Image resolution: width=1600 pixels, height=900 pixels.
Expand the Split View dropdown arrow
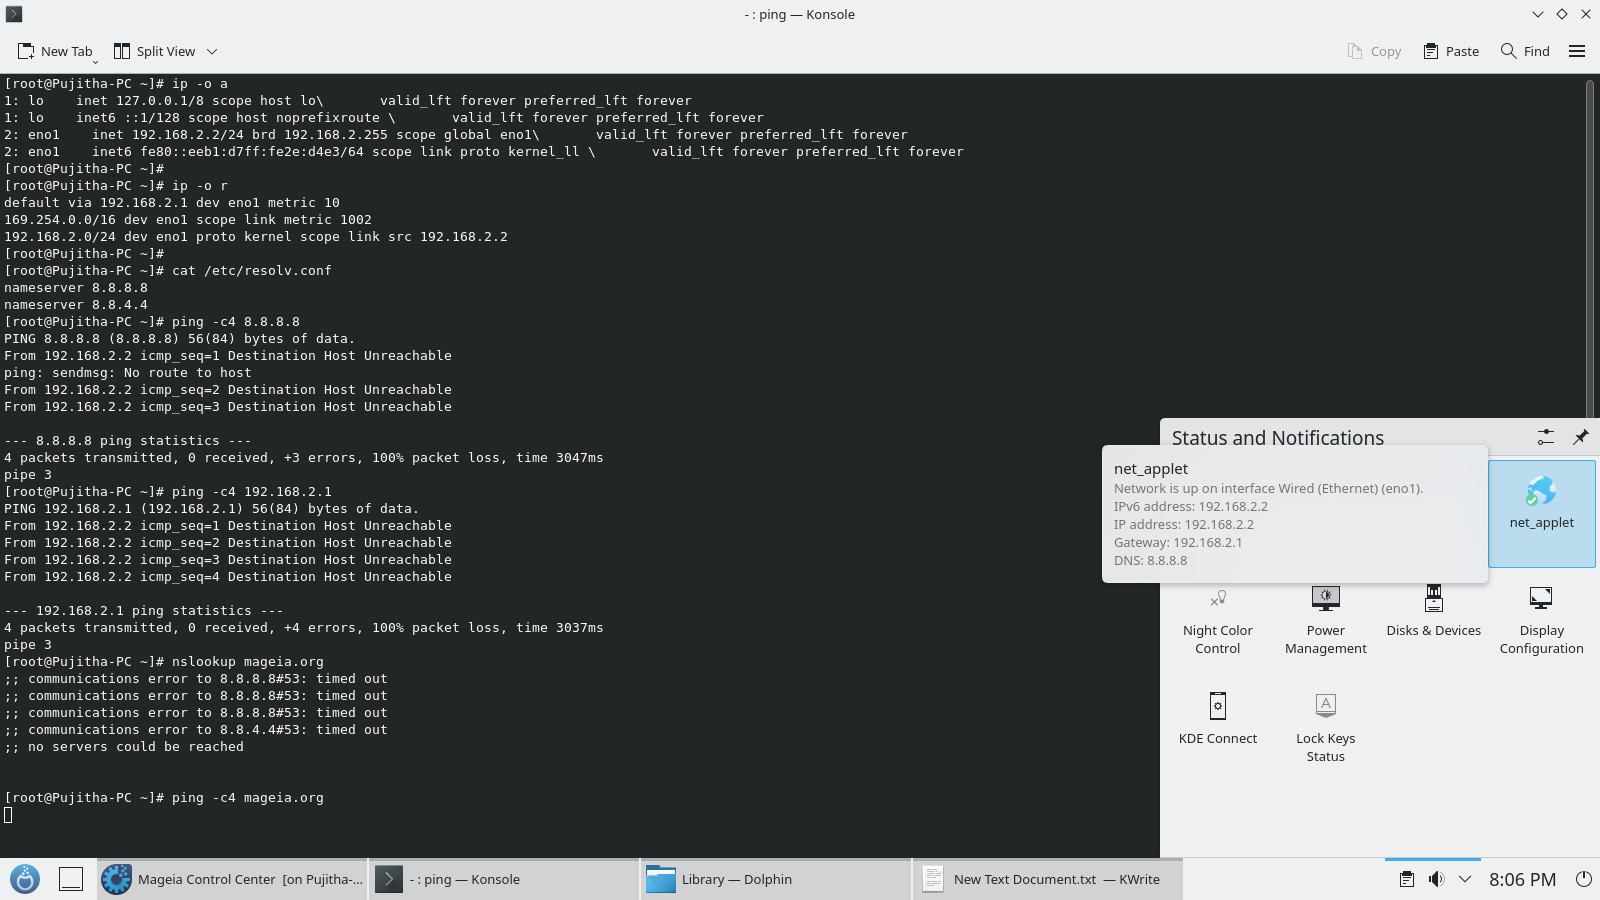coord(212,51)
